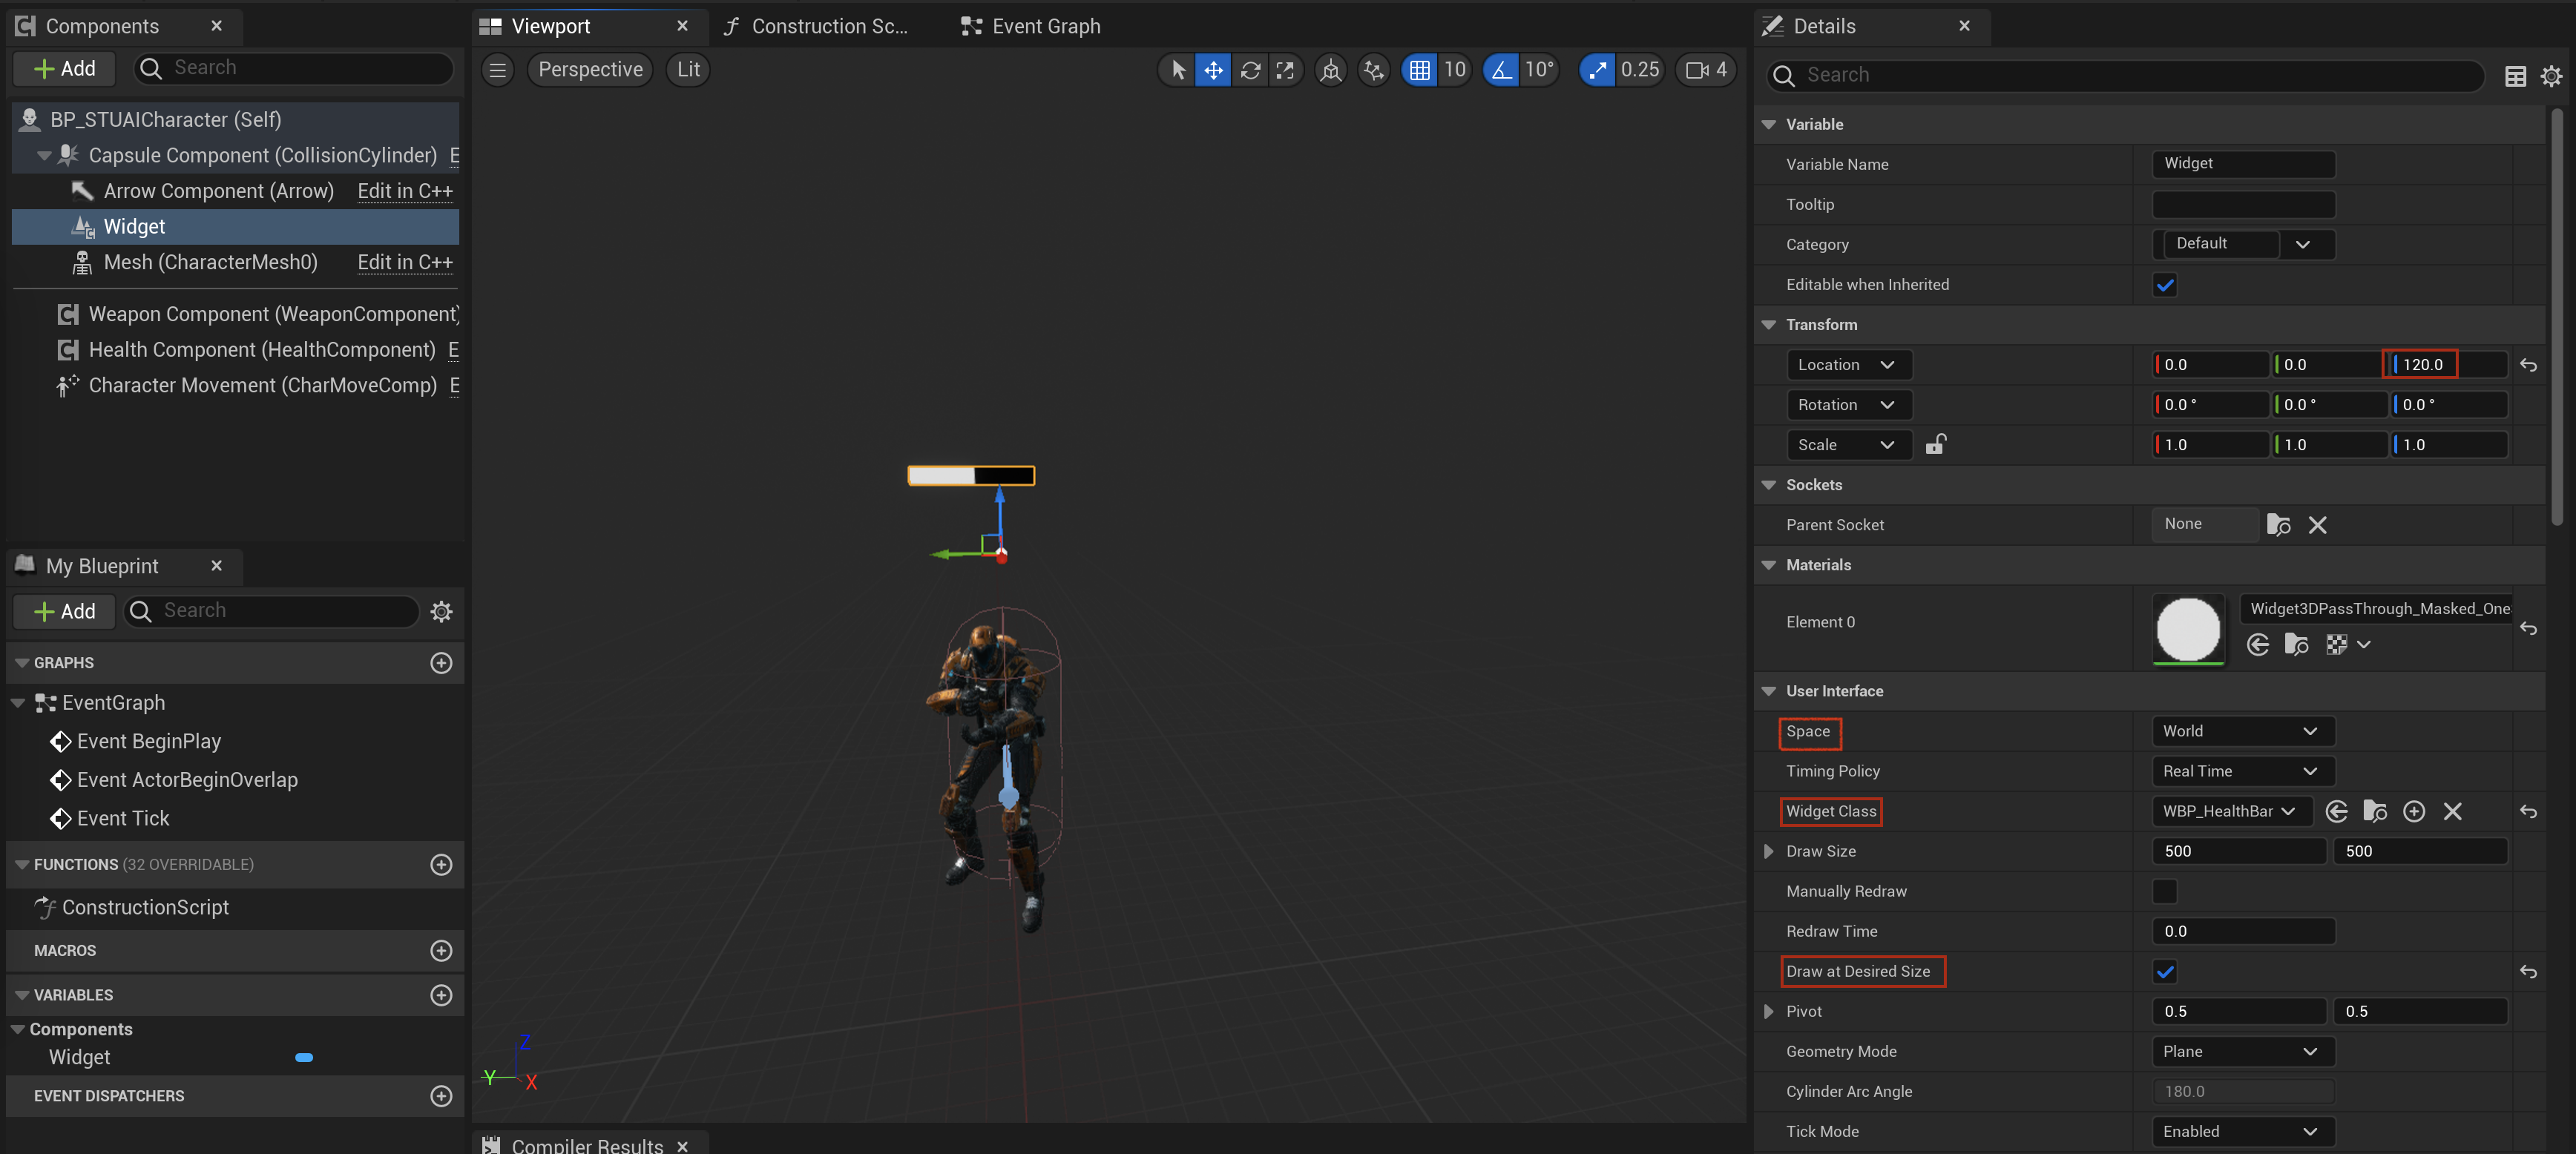The image size is (2576, 1154).
Task: Open Location type dropdown
Action: (1848, 365)
